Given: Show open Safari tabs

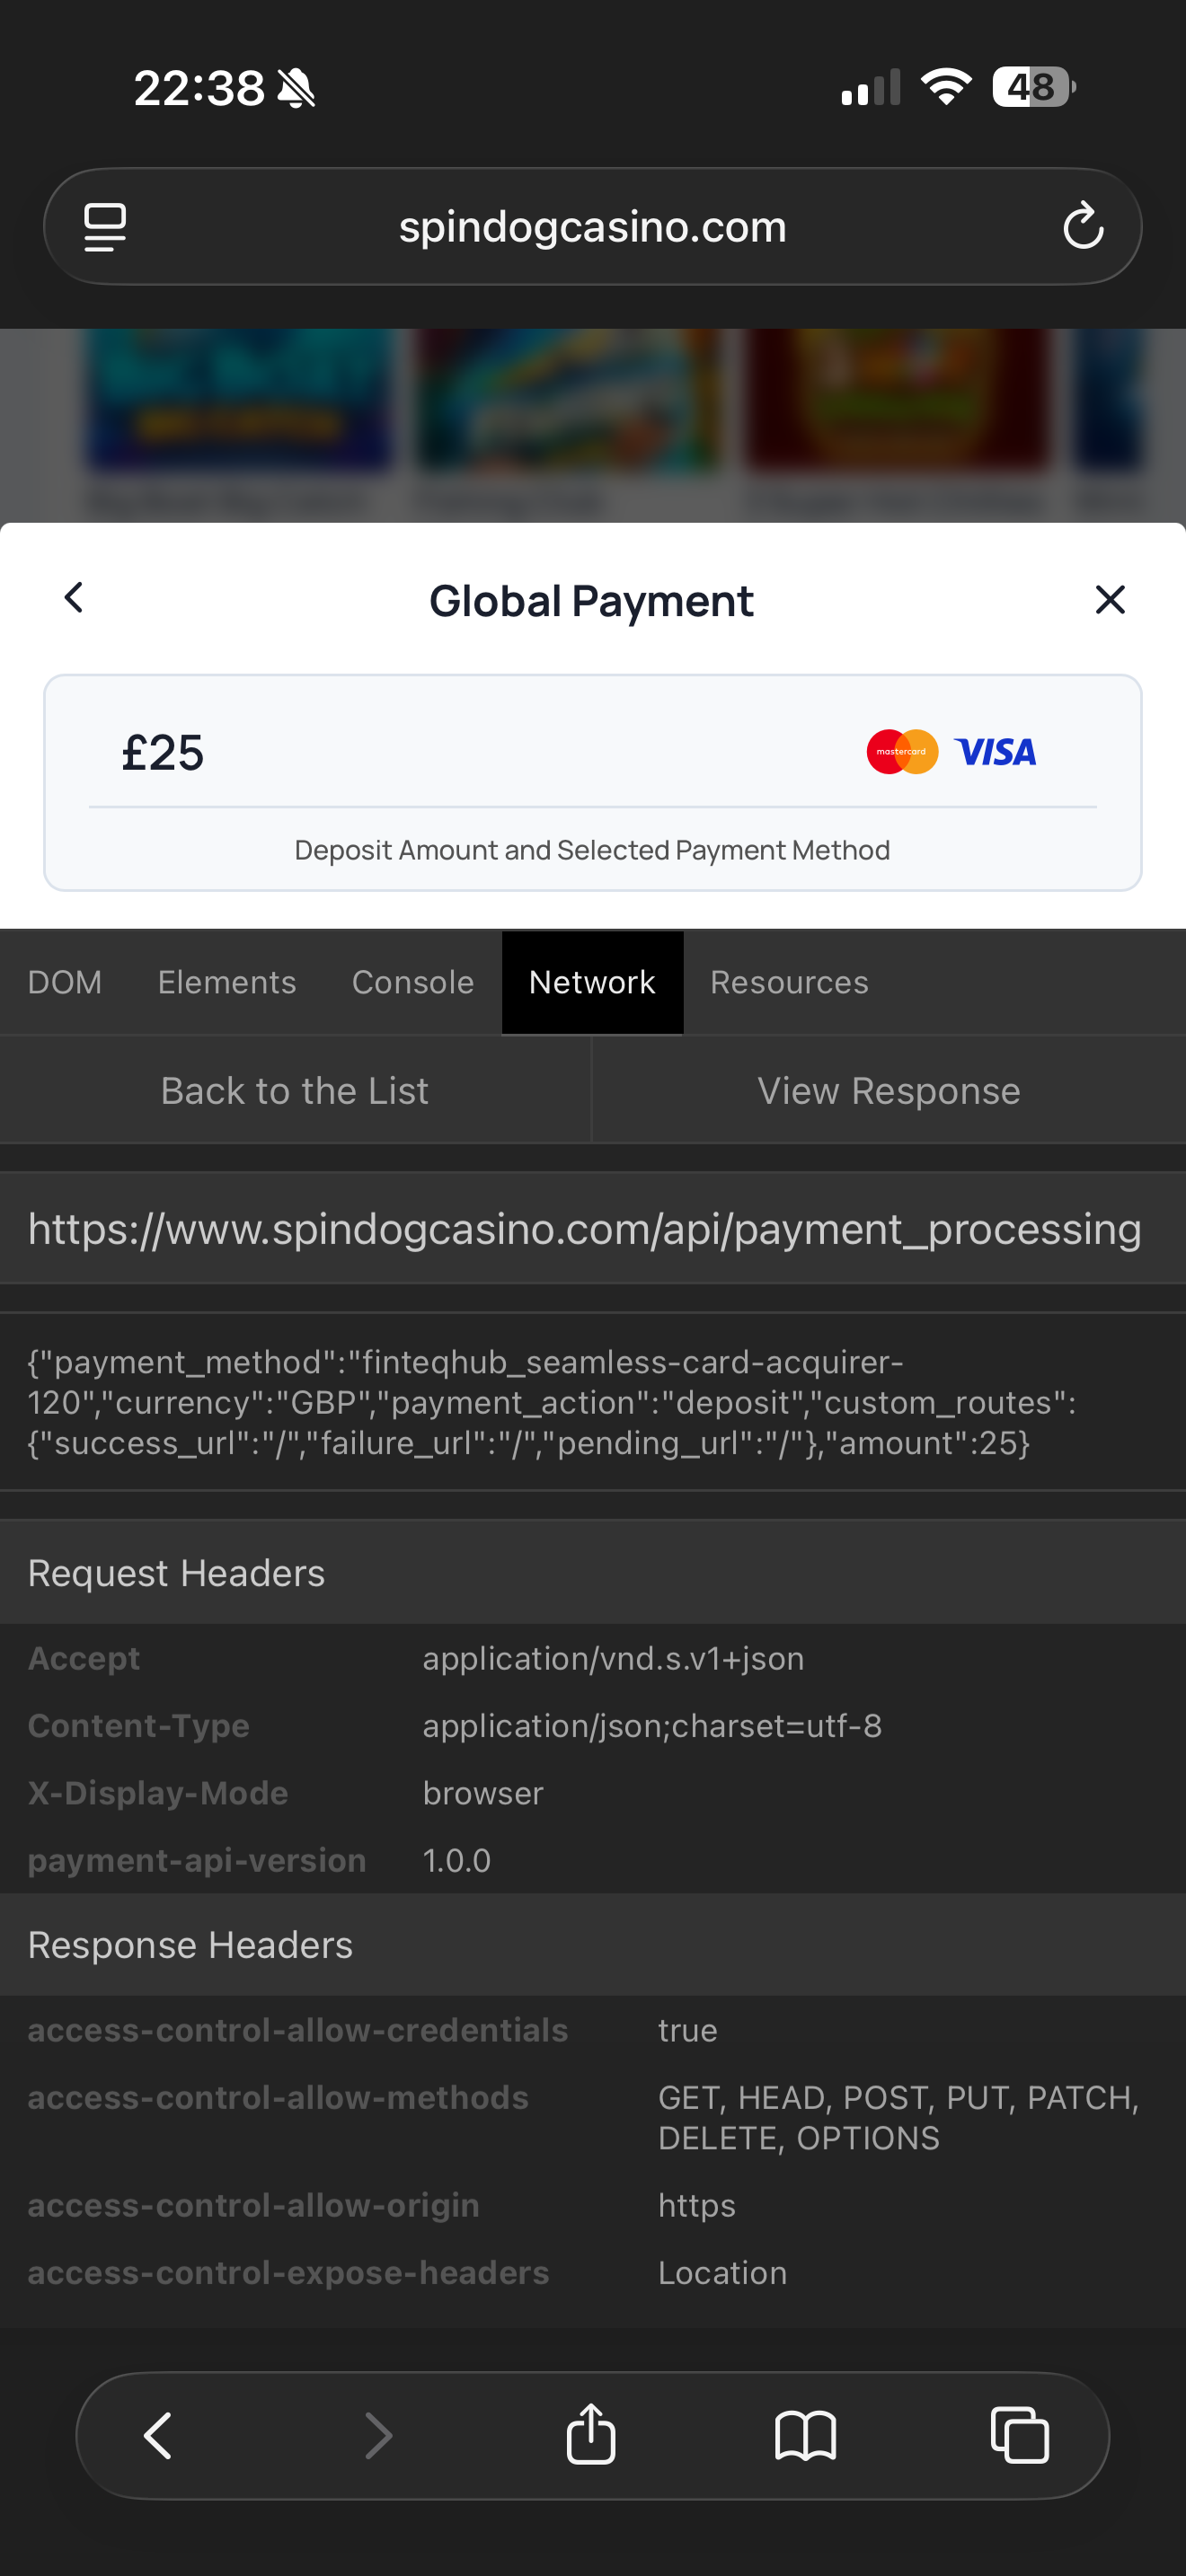Looking at the screenshot, I should (1019, 2434).
